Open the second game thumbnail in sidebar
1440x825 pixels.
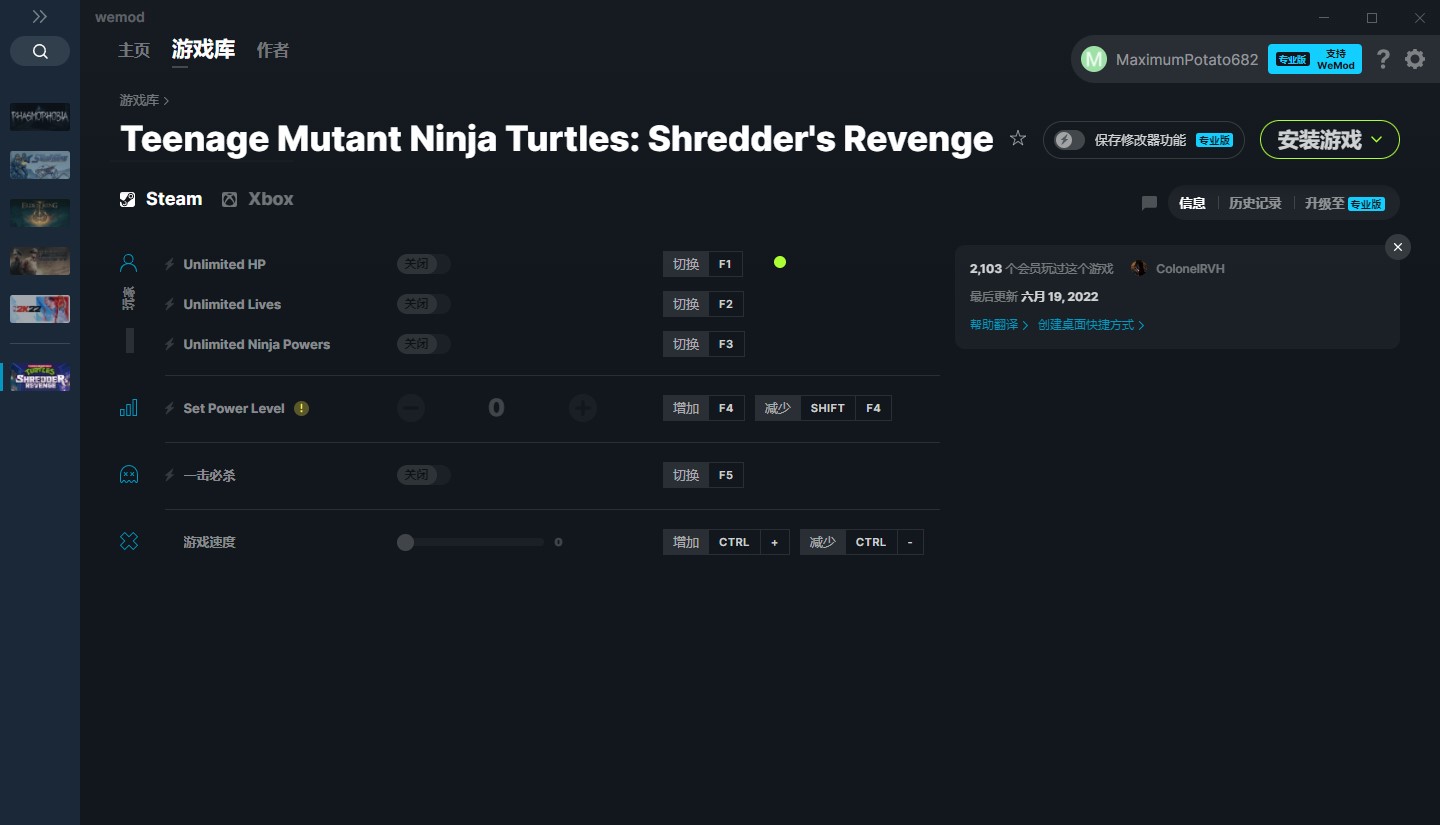pyautogui.click(x=40, y=165)
